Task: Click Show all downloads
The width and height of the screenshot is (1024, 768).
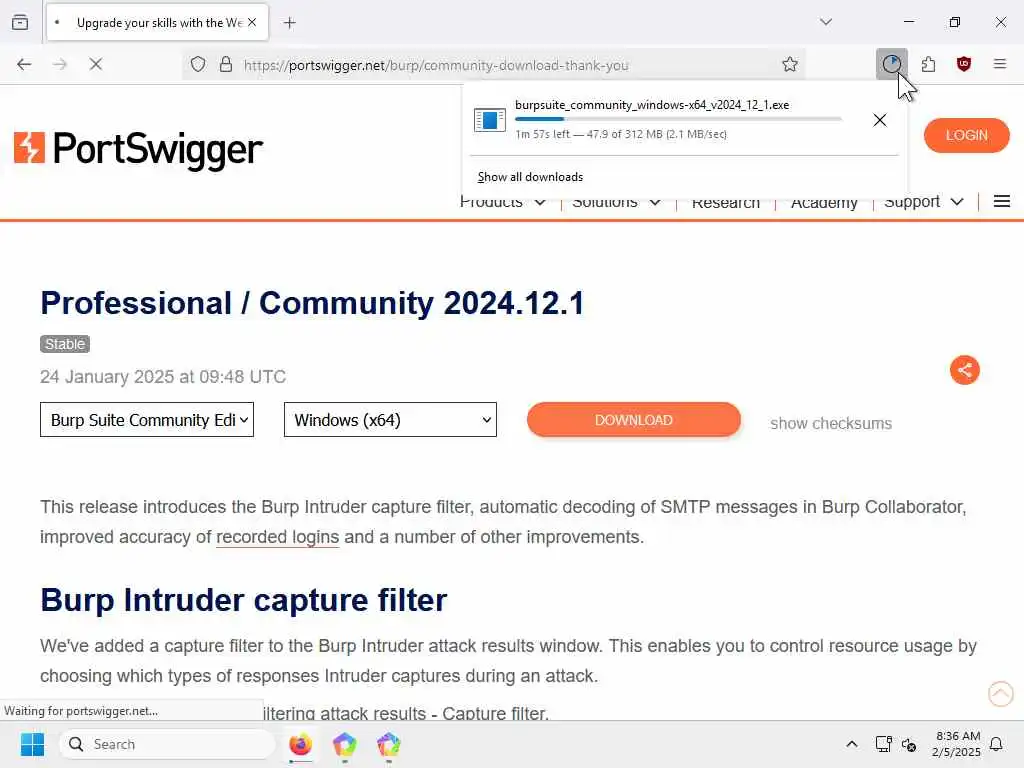Action: pos(530,177)
